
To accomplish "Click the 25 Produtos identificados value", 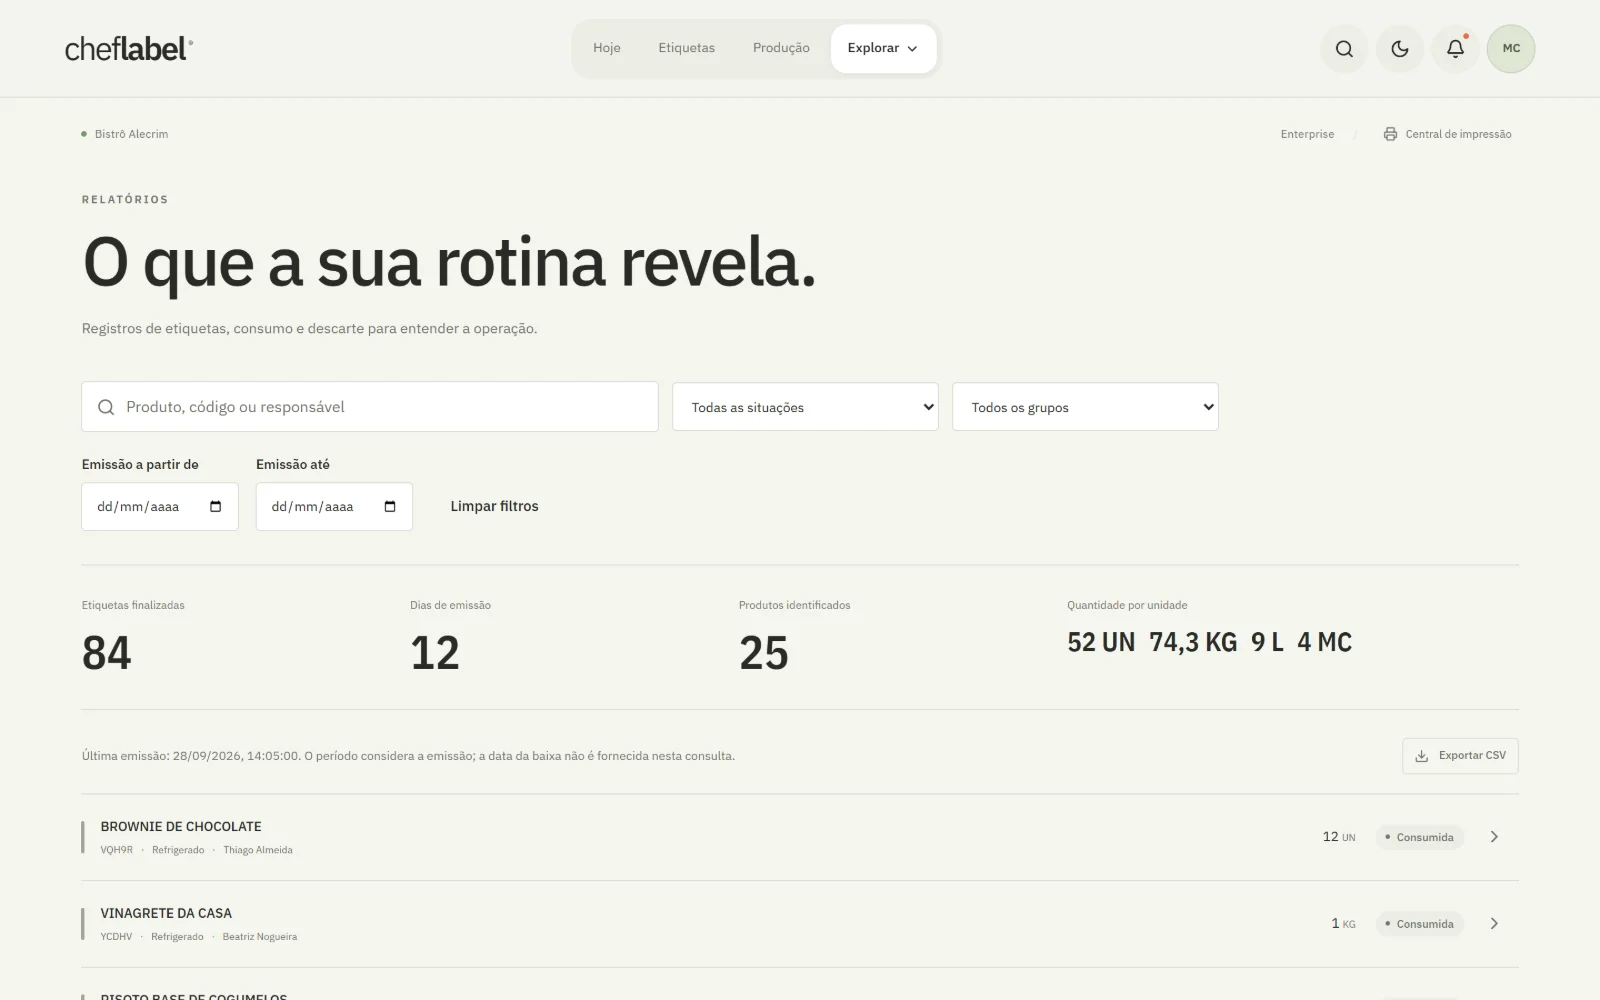I will pyautogui.click(x=764, y=653).
